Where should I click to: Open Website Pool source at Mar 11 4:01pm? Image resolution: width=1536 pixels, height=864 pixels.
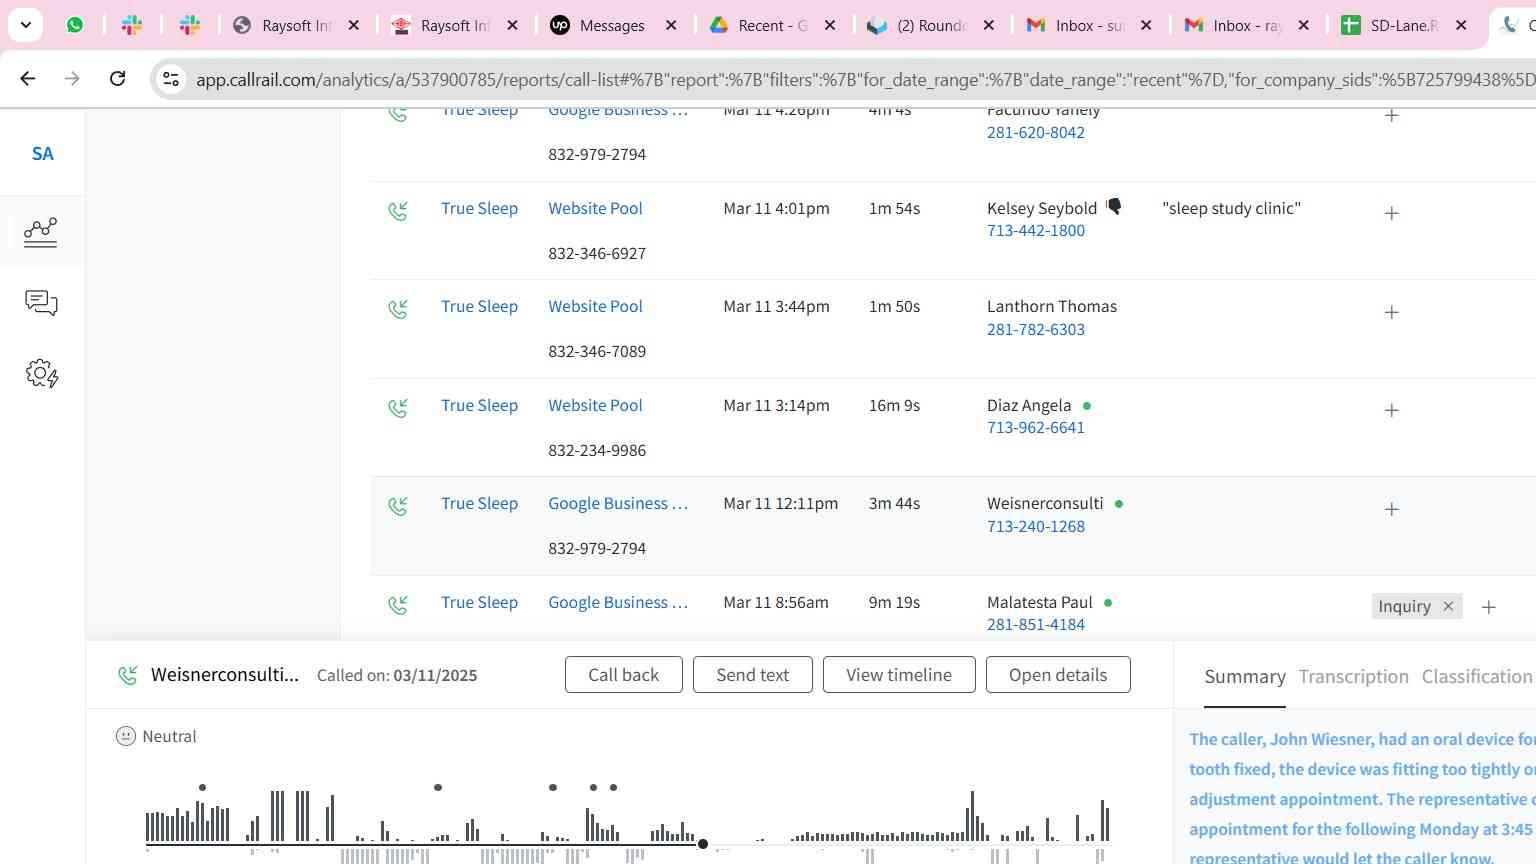coord(595,208)
